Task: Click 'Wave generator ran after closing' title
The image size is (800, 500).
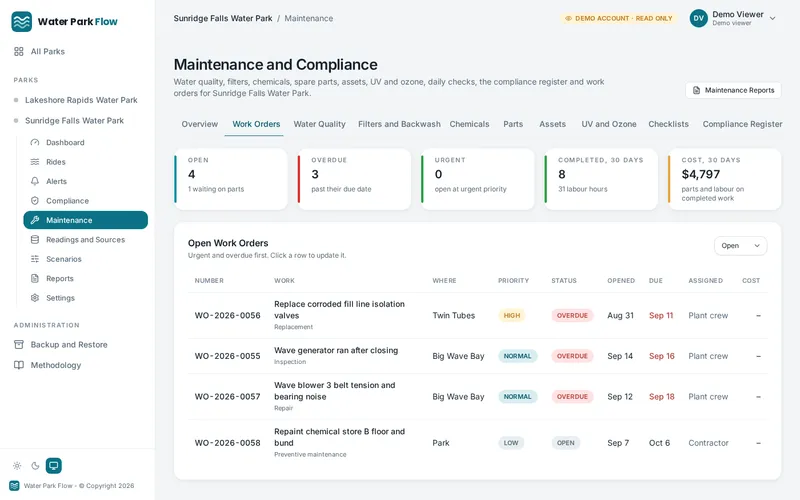Action: point(336,351)
